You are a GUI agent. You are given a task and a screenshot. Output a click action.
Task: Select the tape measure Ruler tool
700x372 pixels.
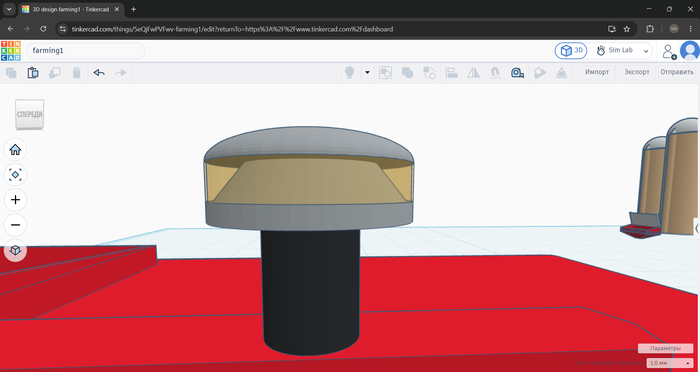[517, 73]
